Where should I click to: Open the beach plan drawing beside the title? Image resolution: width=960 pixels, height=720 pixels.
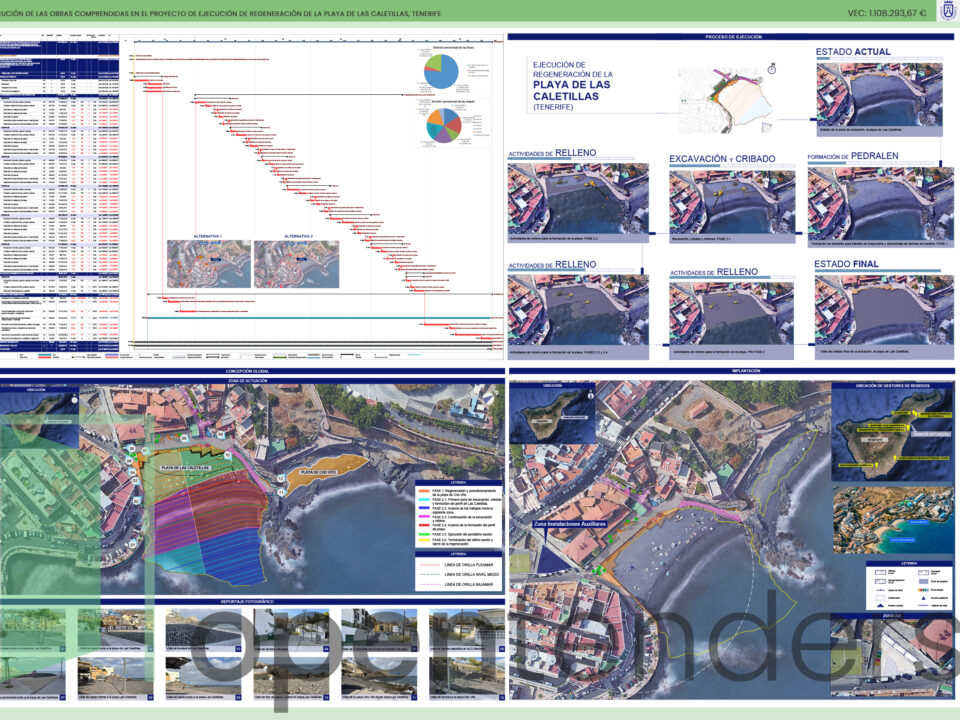tap(727, 98)
